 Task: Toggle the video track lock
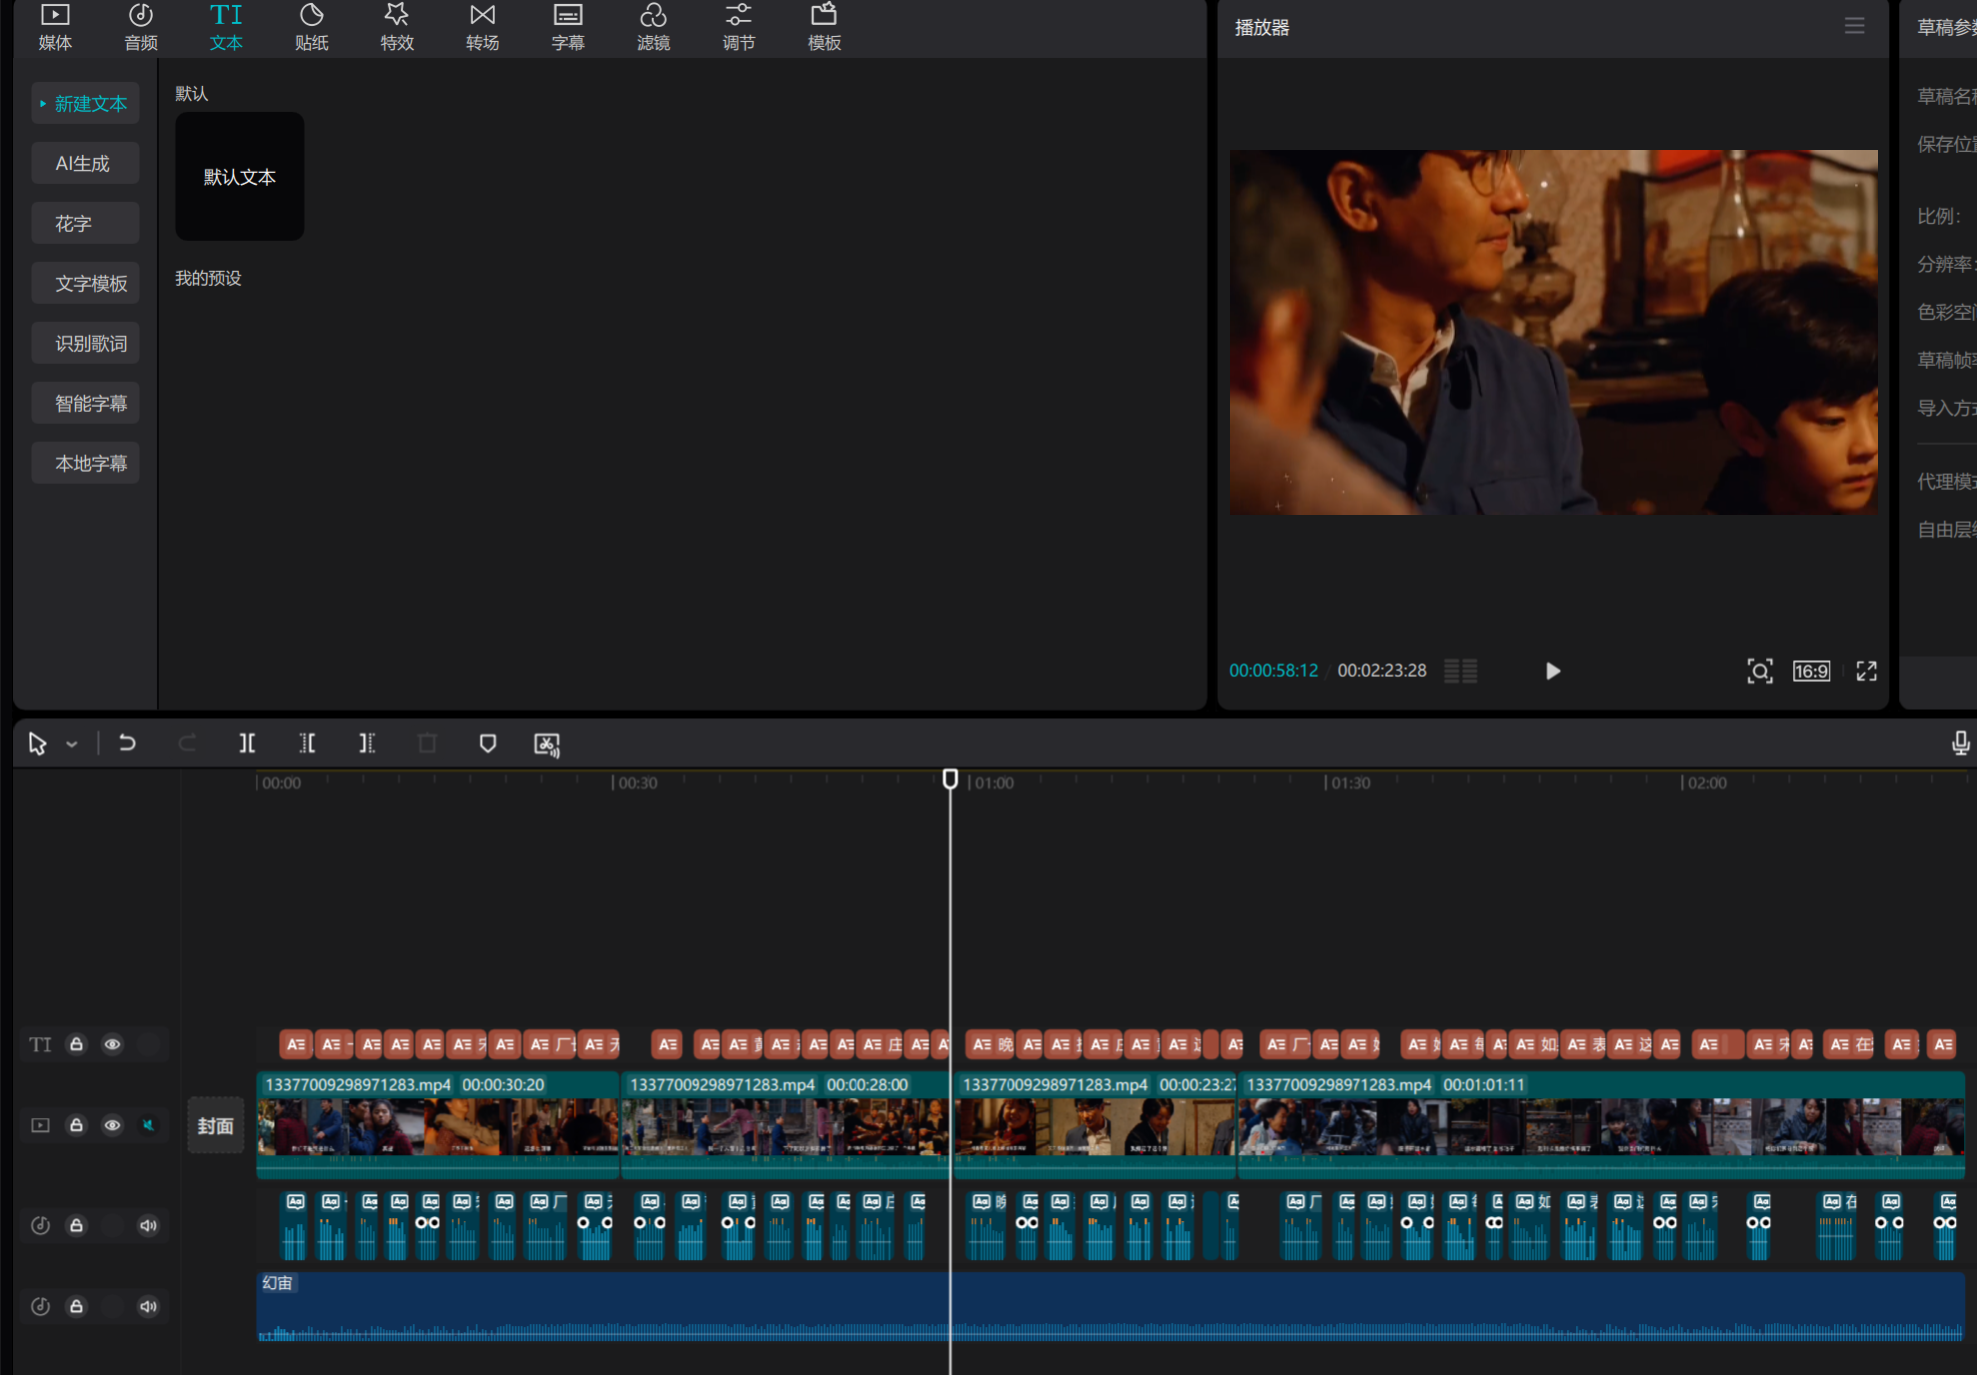click(x=76, y=1125)
